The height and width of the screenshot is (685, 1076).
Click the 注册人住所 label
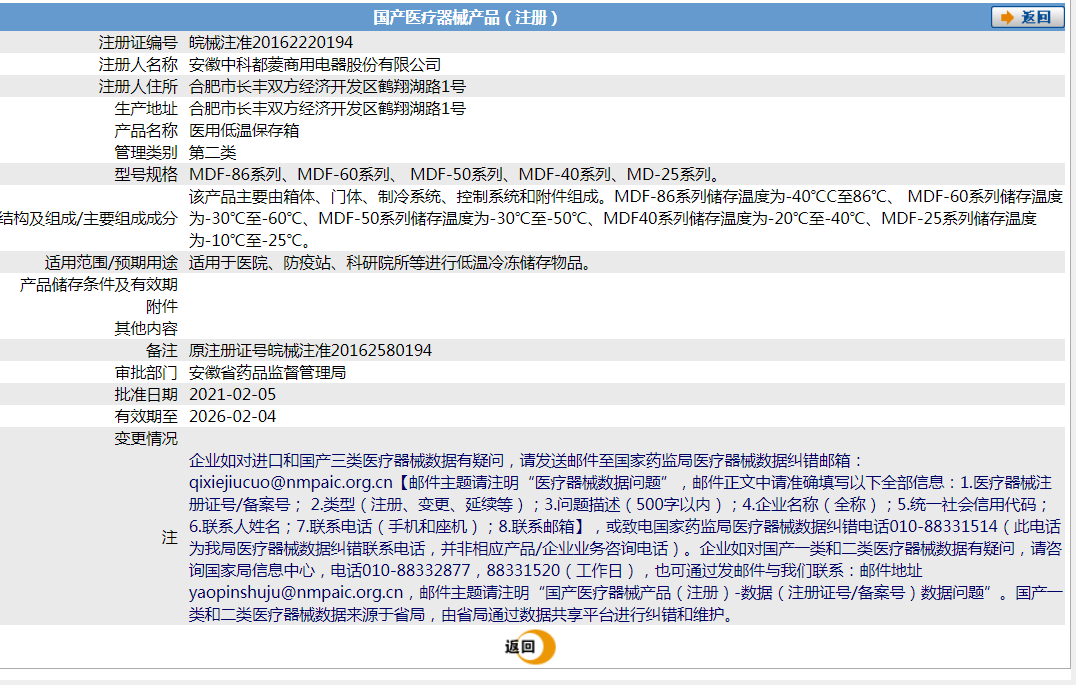[138, 86]
